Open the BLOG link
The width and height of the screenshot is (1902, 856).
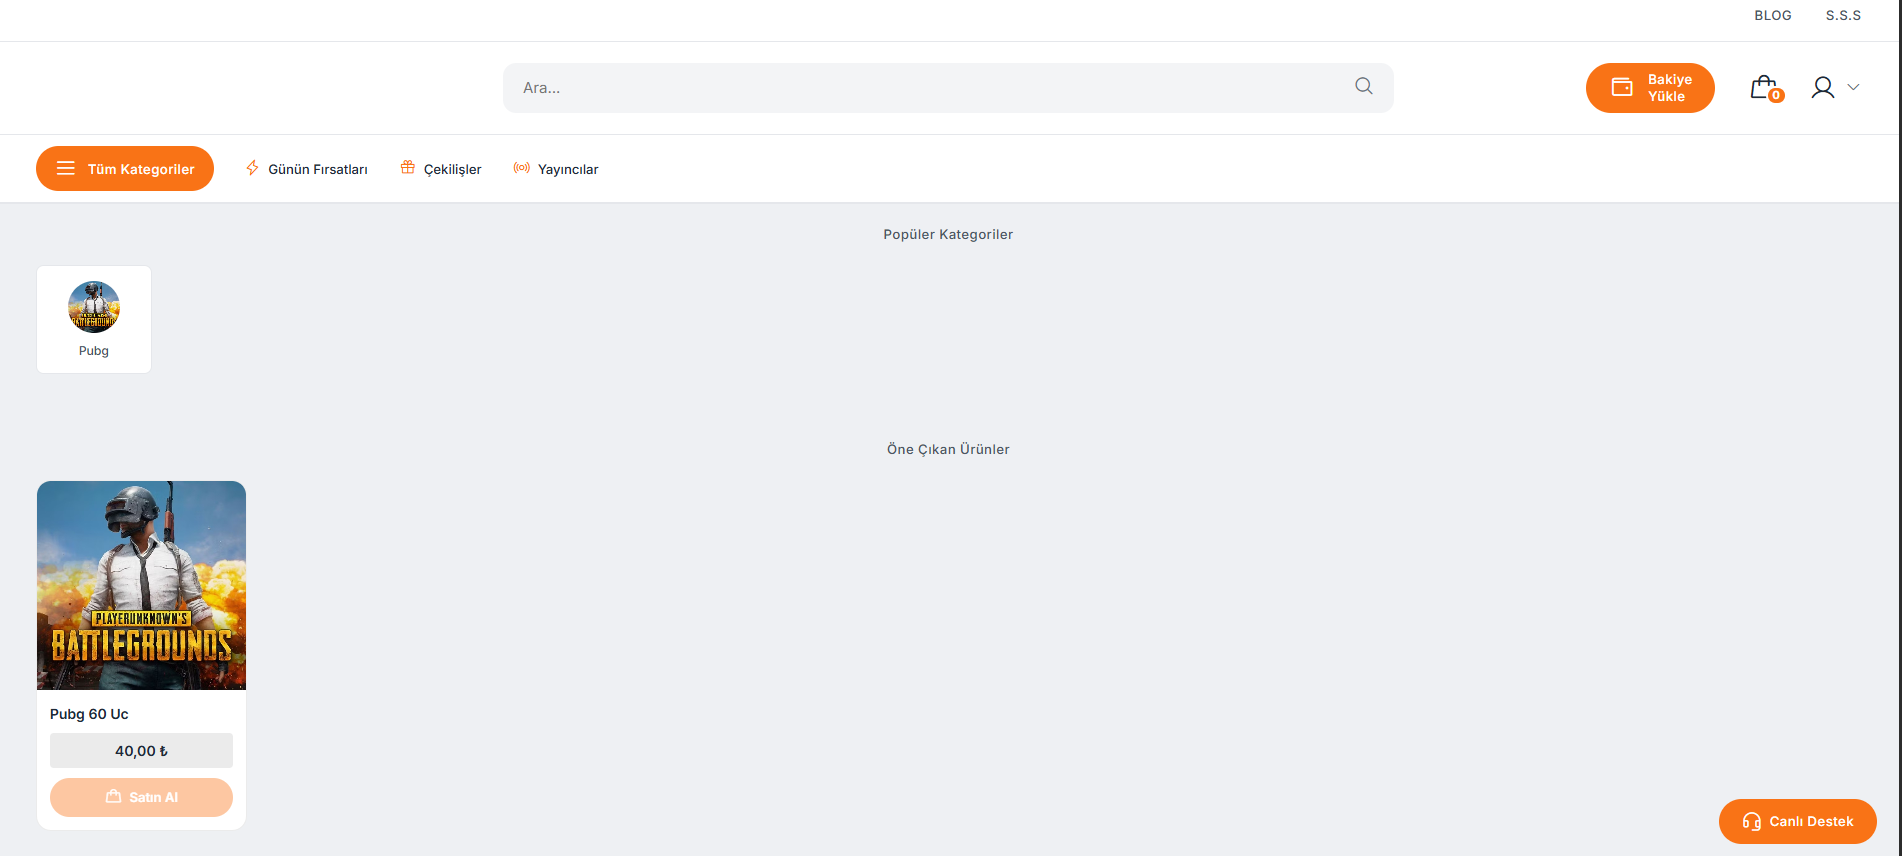coord(1773,15)
